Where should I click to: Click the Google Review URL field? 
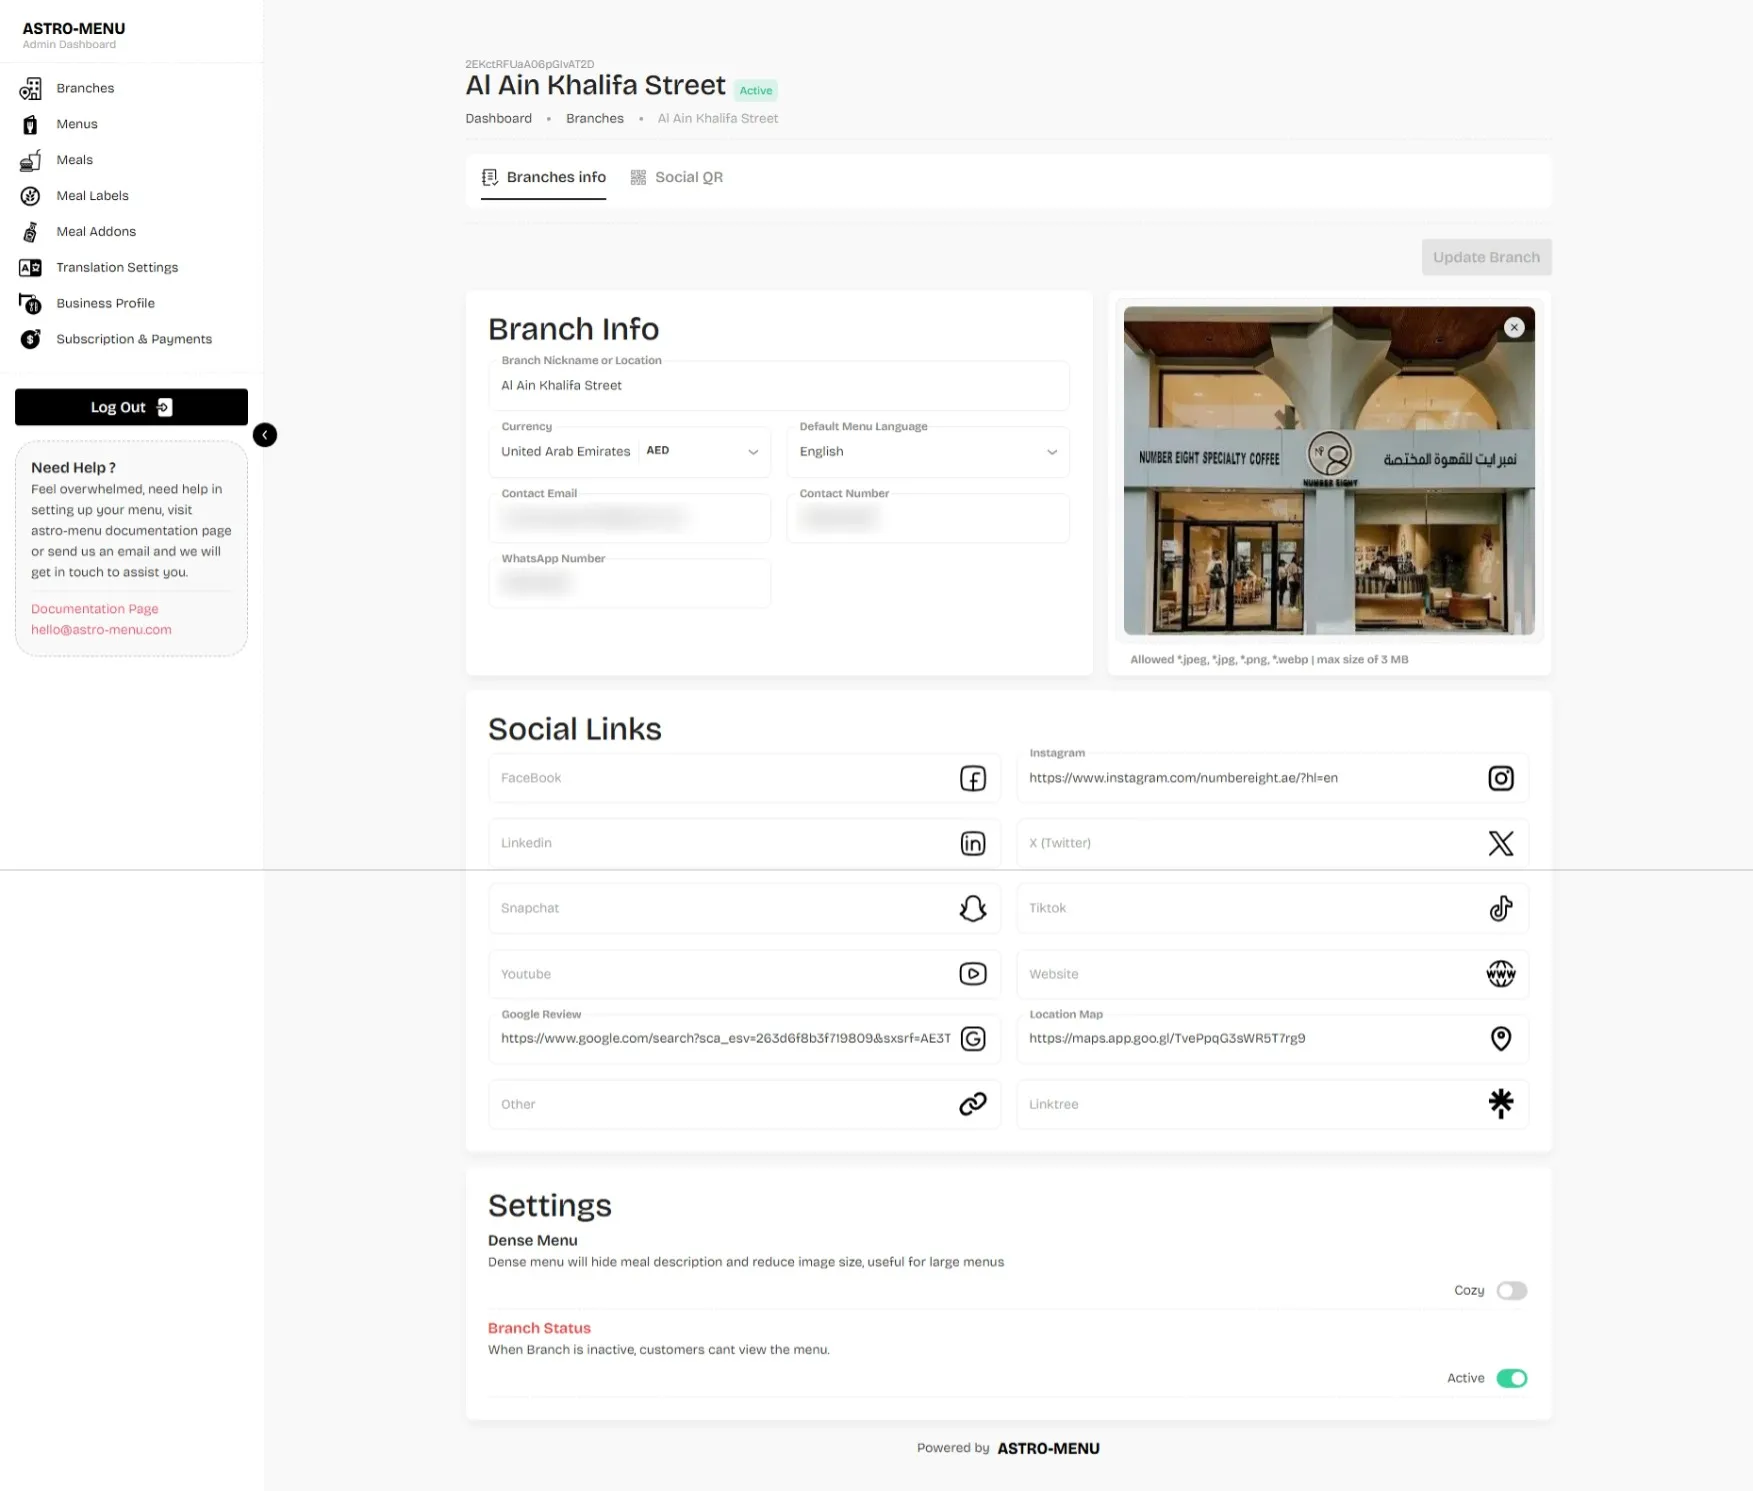(744, 1039)
